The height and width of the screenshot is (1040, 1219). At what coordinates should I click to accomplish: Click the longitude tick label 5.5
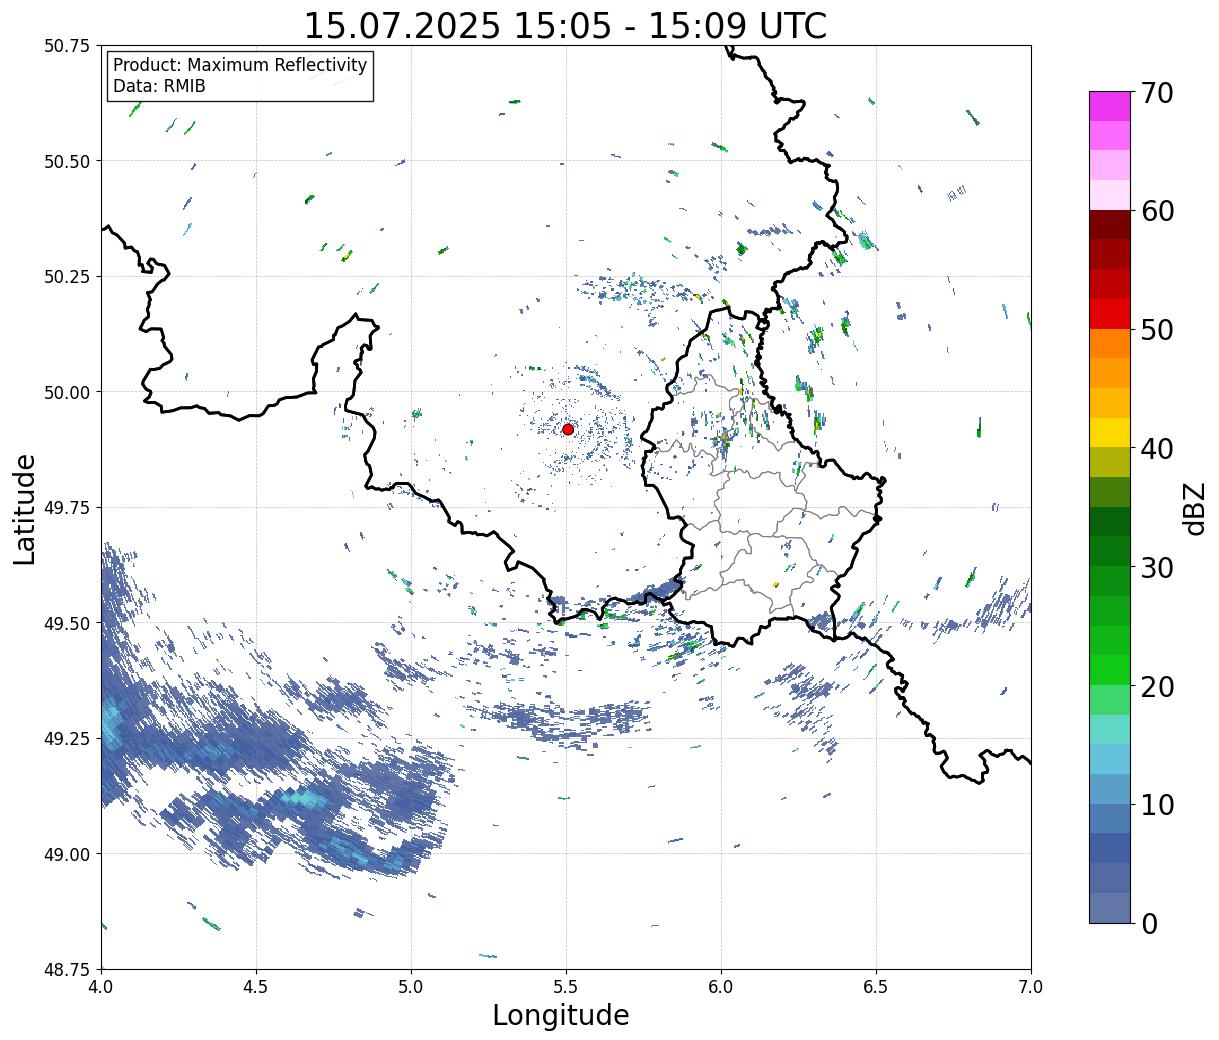click(x=566, y=987)
